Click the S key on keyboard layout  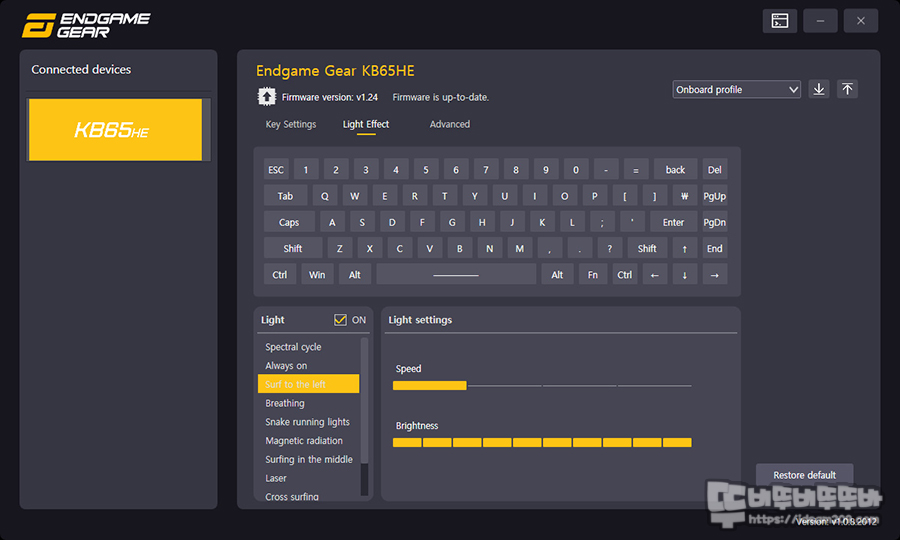coord(362,222)
